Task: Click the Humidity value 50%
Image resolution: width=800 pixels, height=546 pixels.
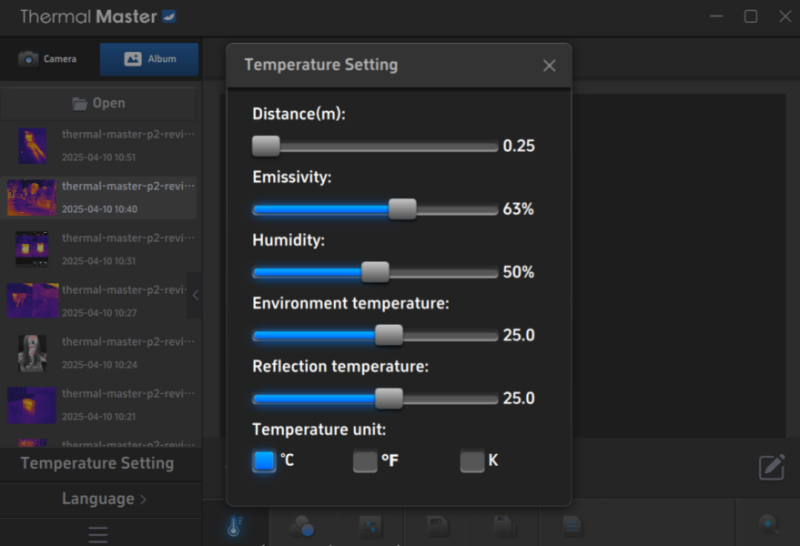Action: click(518, 272)
